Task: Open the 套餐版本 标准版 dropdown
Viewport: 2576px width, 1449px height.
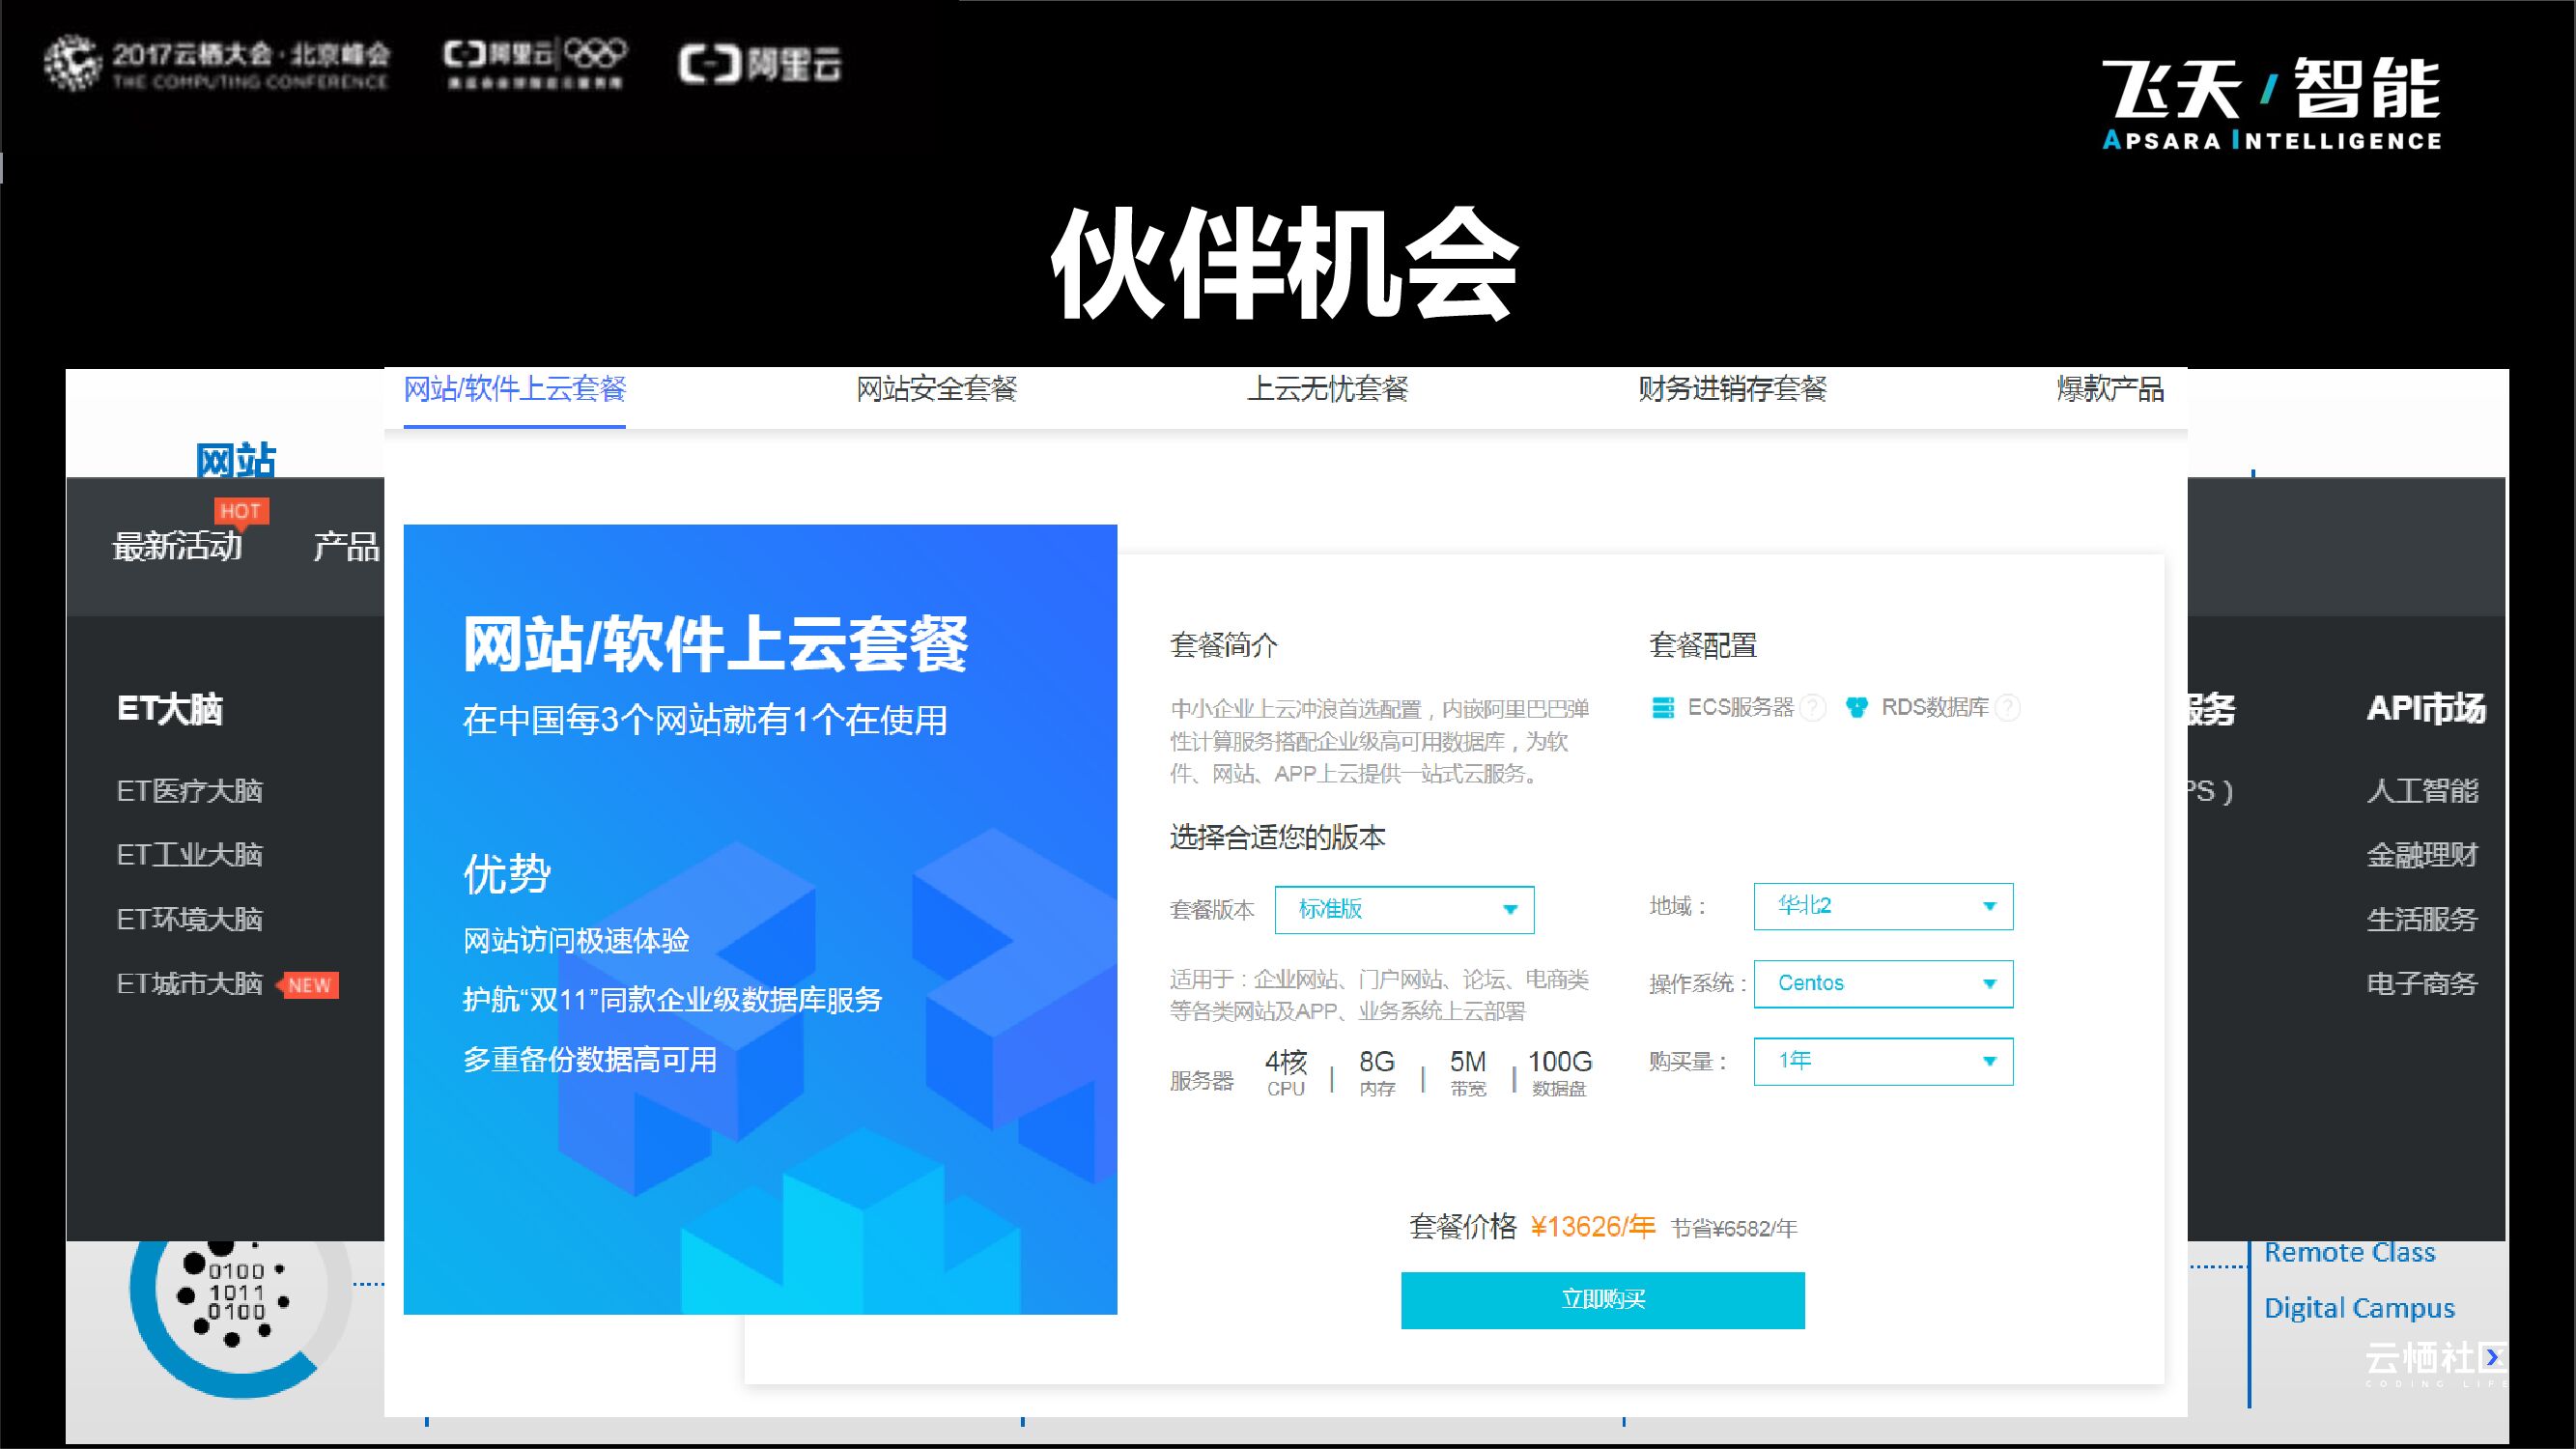Action: (x=1404, y=909)
